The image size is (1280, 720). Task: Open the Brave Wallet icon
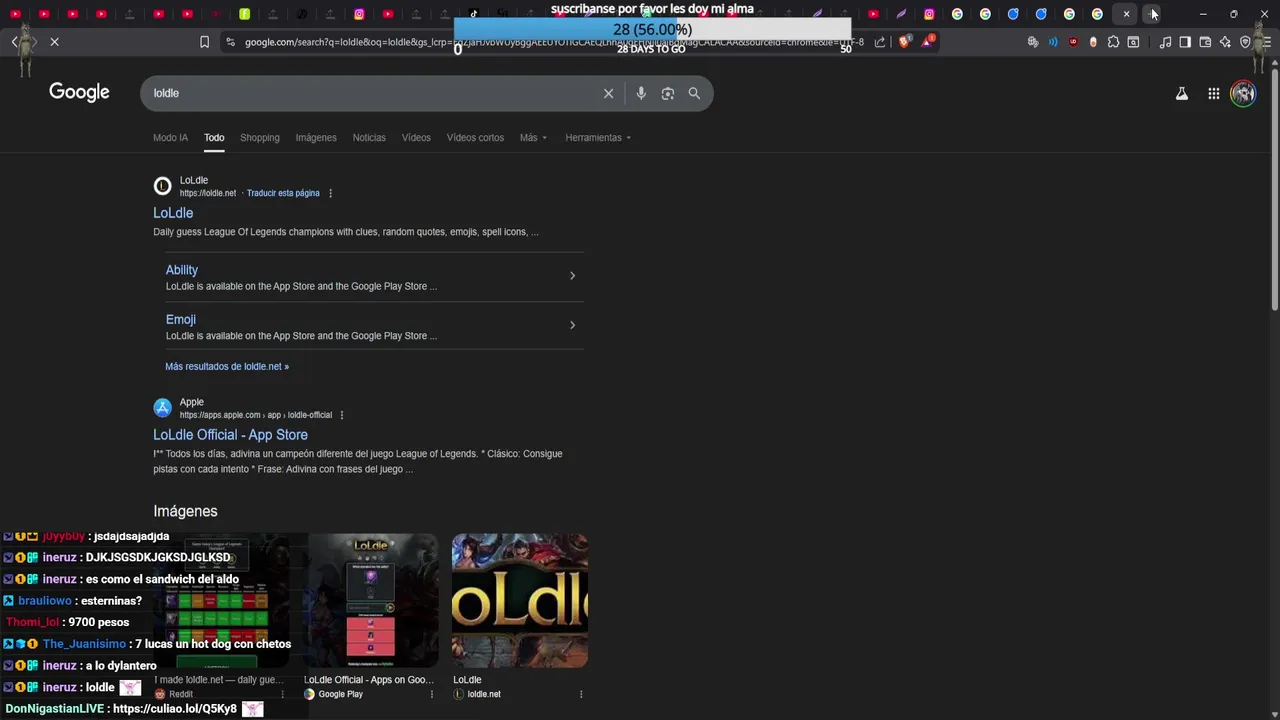click(x=1205, y=42)
